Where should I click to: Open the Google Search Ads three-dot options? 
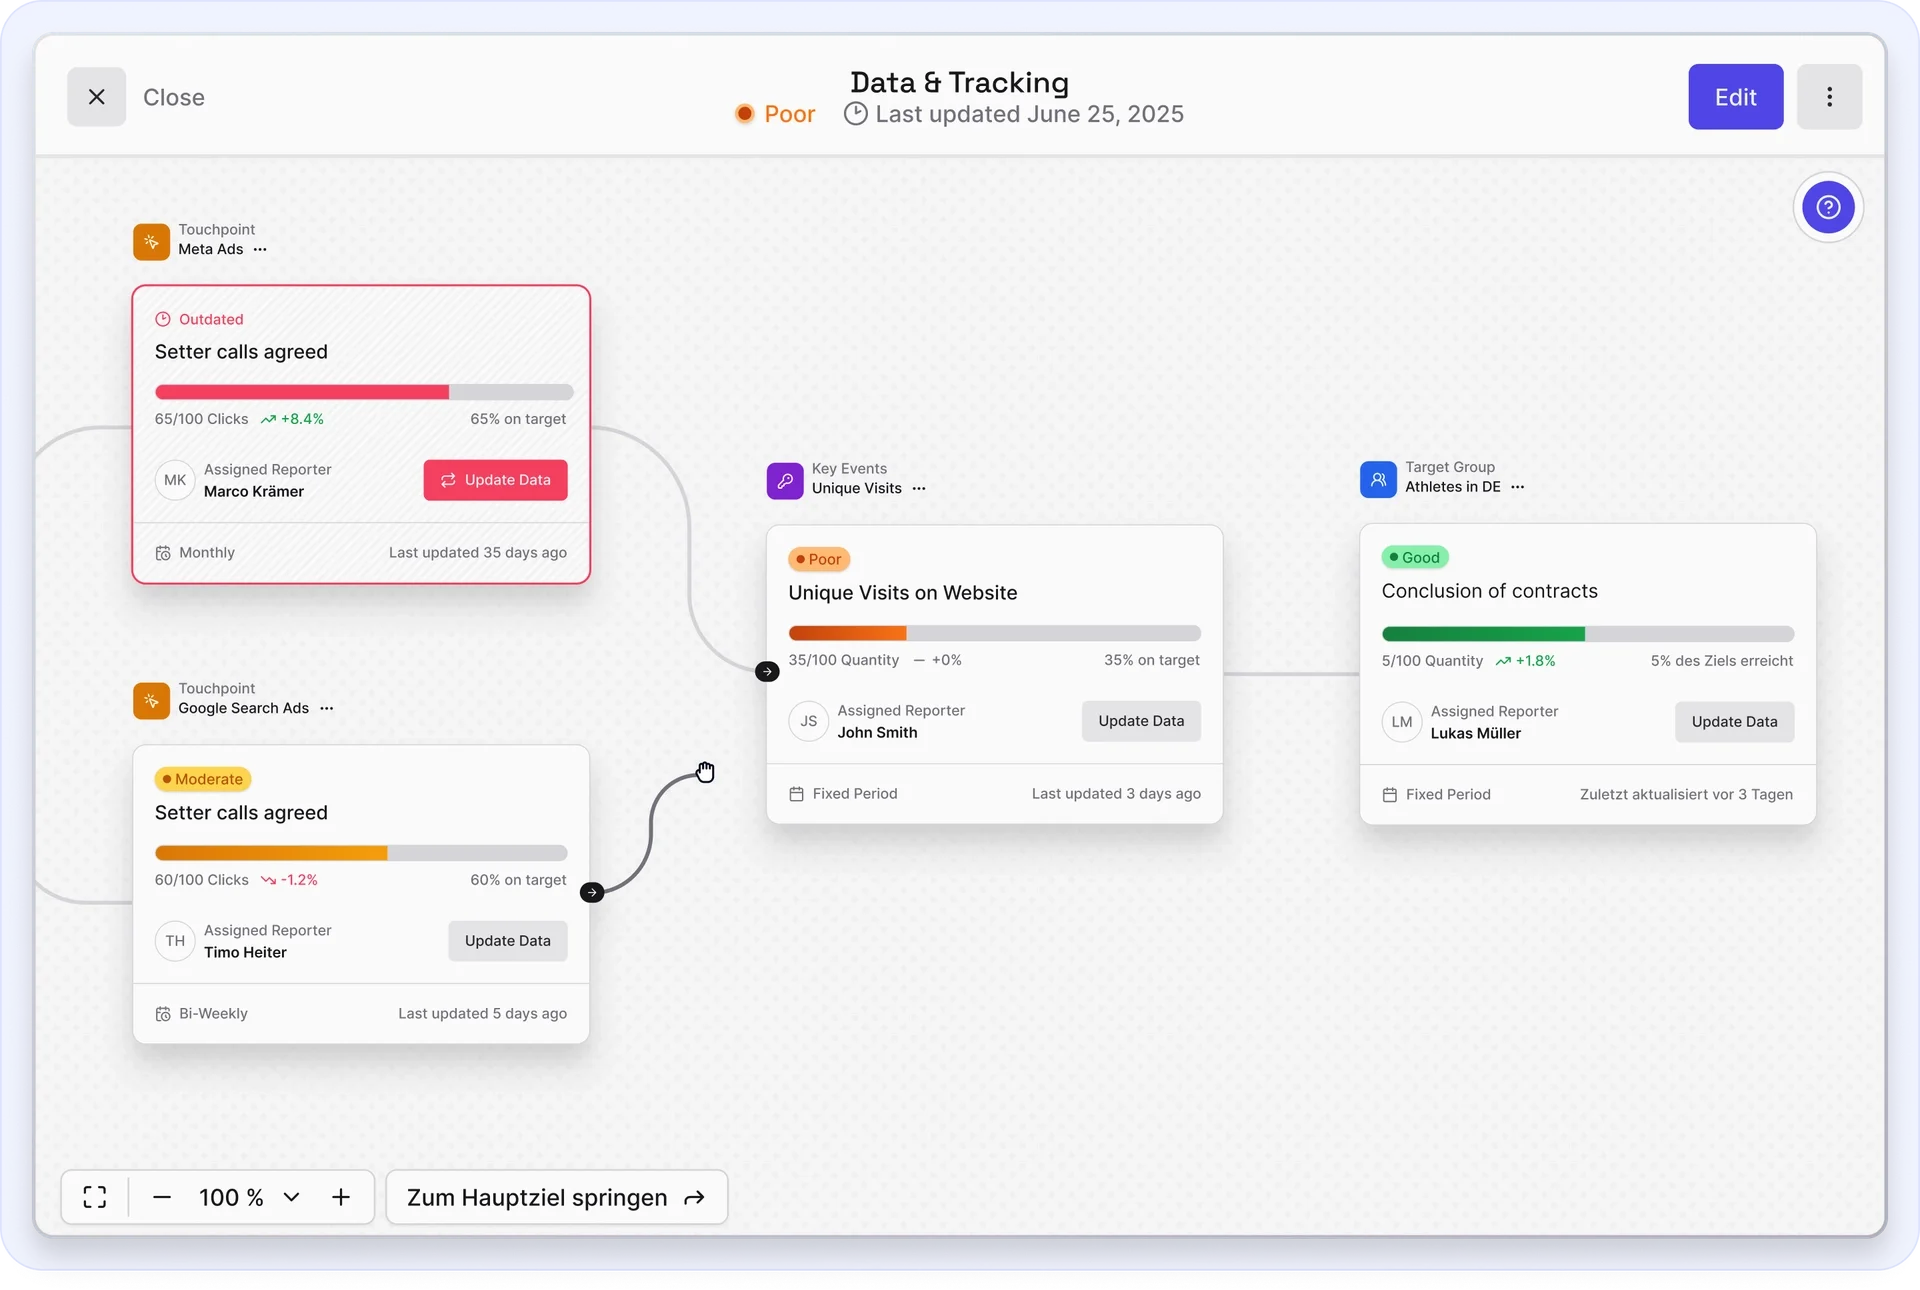tap(327, 709)
